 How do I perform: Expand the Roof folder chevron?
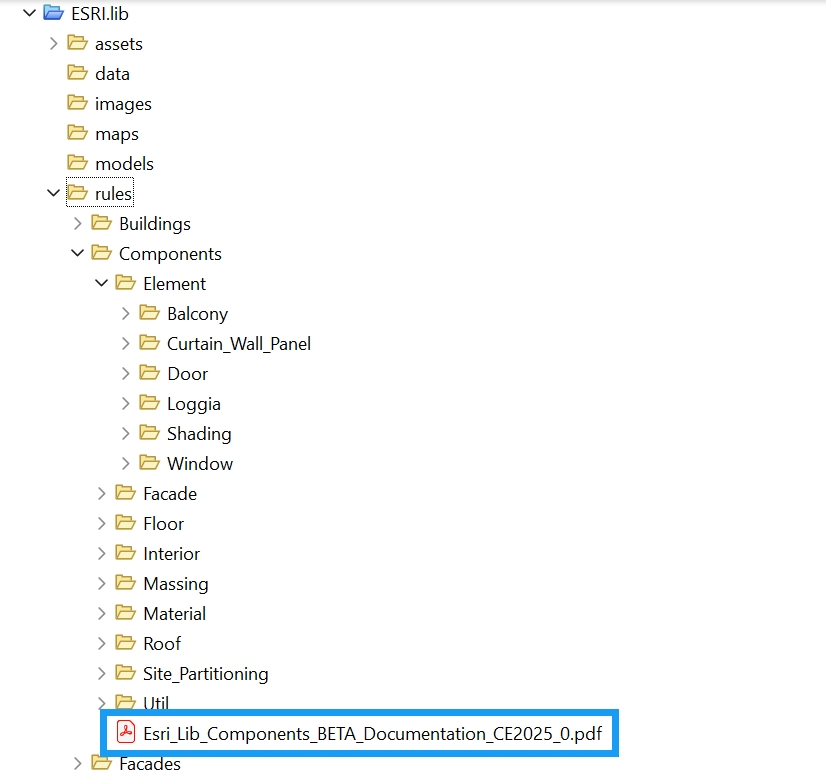(x=102, y=643)
